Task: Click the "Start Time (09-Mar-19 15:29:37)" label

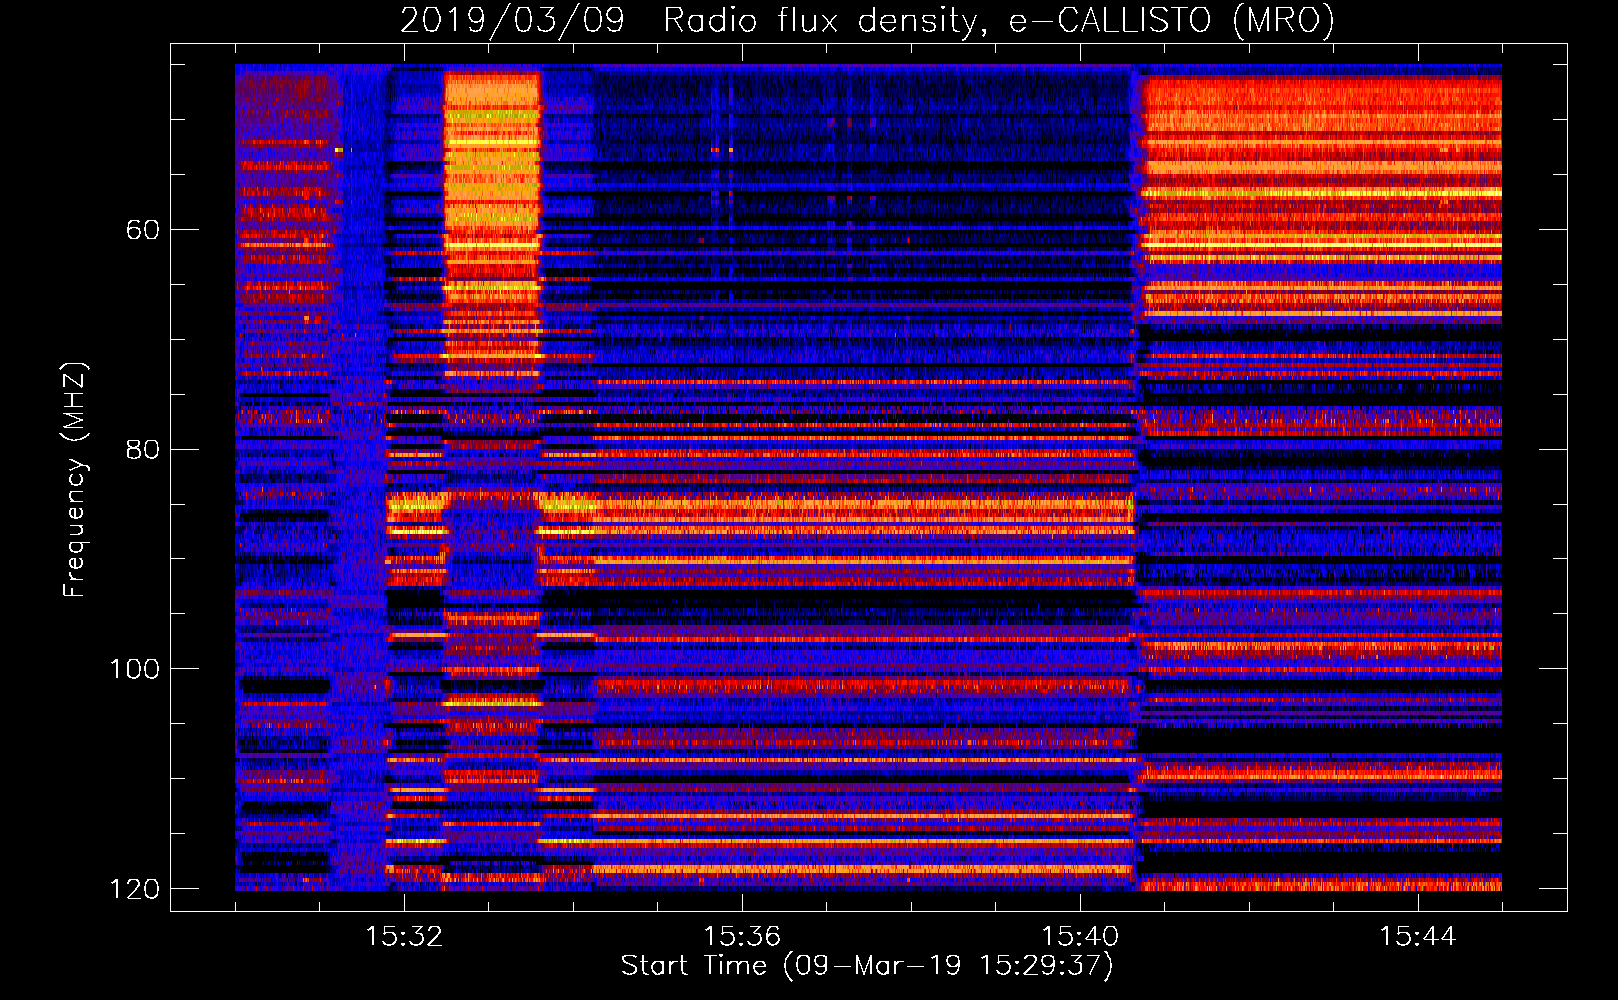Action: [x=867, y=966]
